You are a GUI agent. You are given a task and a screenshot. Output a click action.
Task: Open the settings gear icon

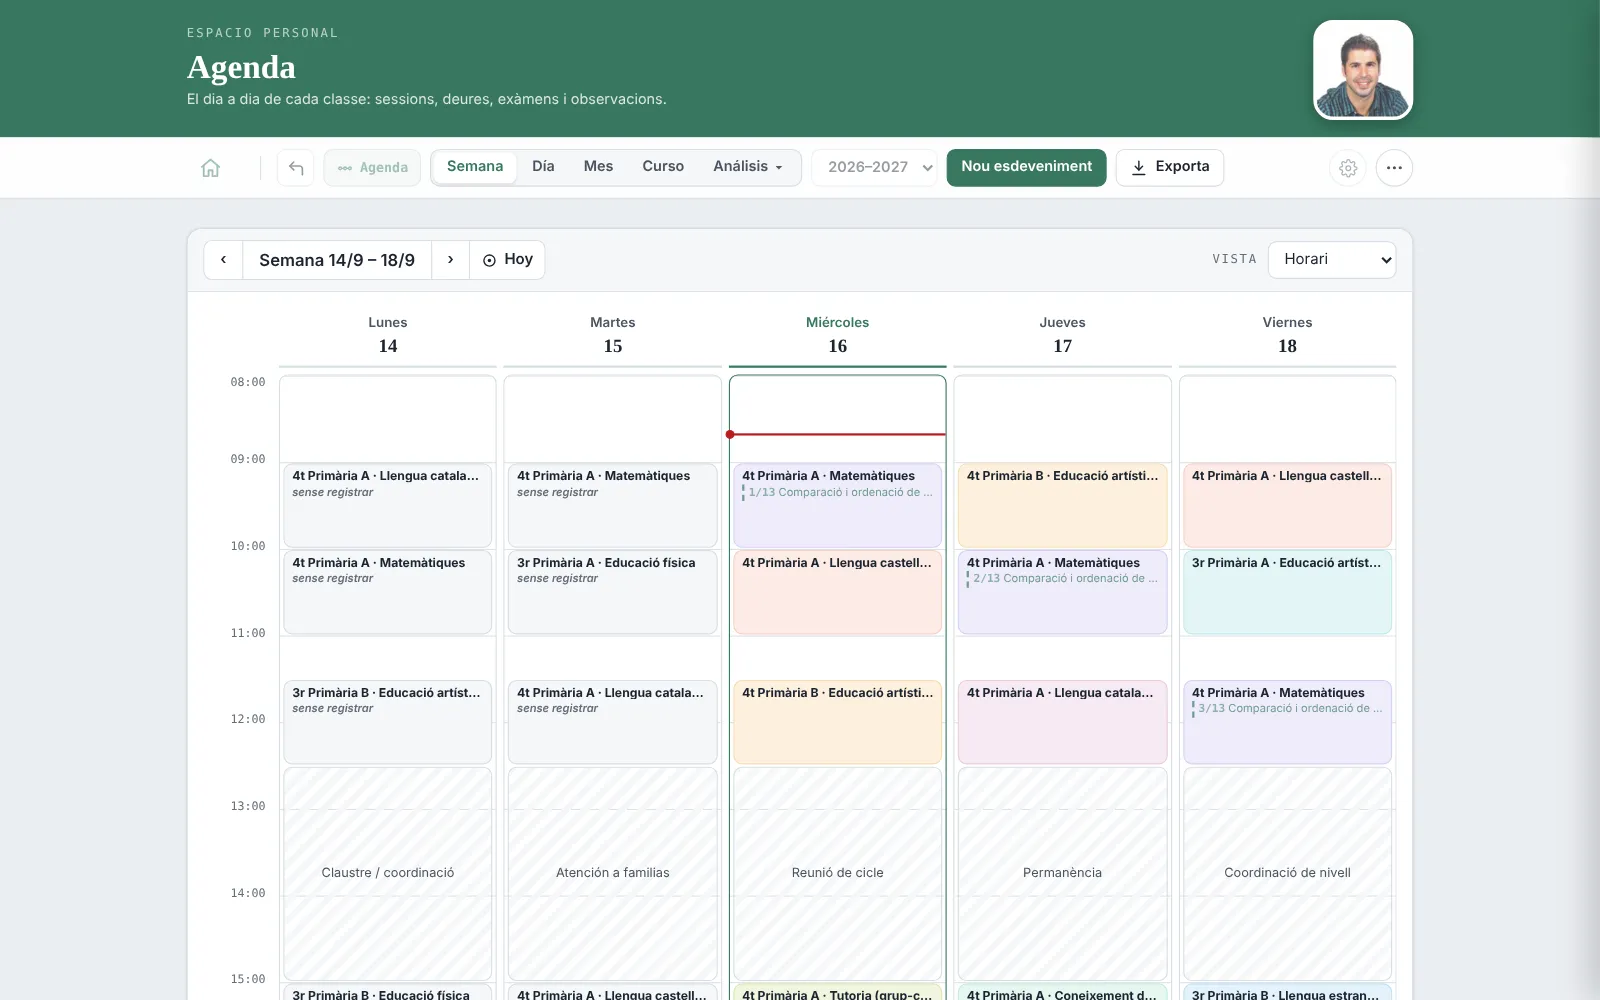click(1348, 168)
